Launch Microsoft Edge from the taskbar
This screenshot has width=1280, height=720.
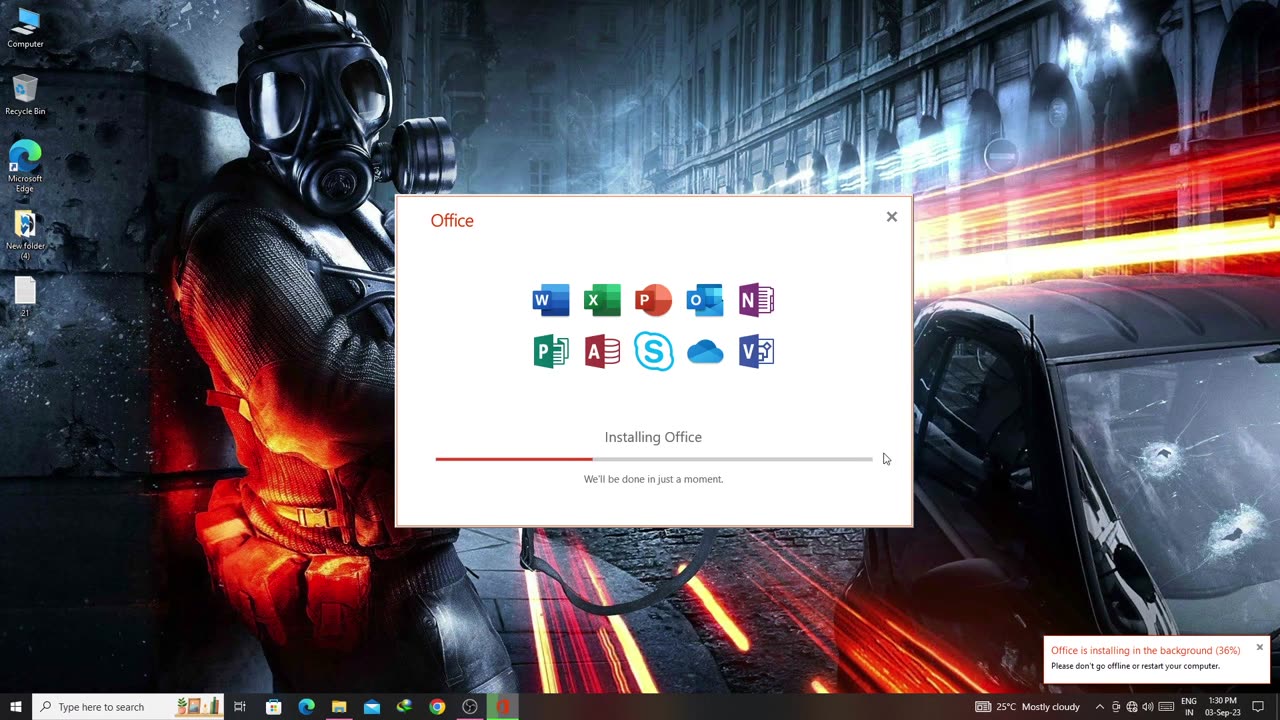point(306,707)
